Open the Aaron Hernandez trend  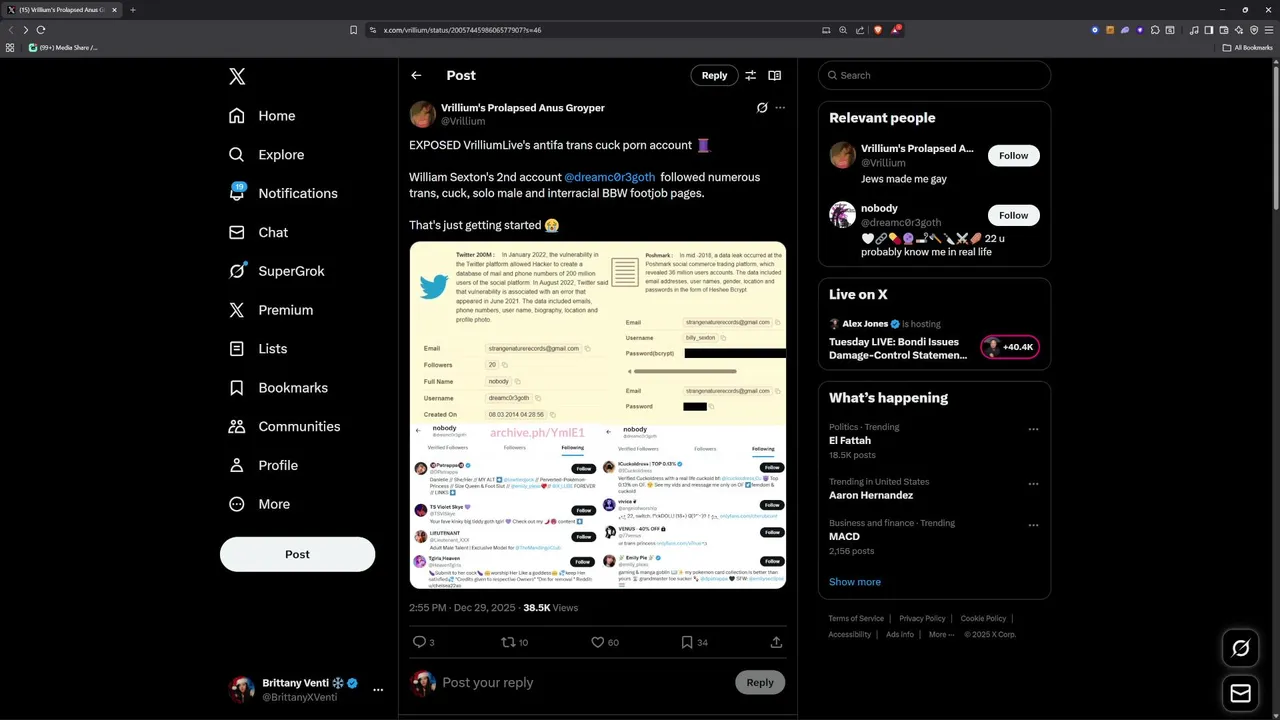coord(871,495)
